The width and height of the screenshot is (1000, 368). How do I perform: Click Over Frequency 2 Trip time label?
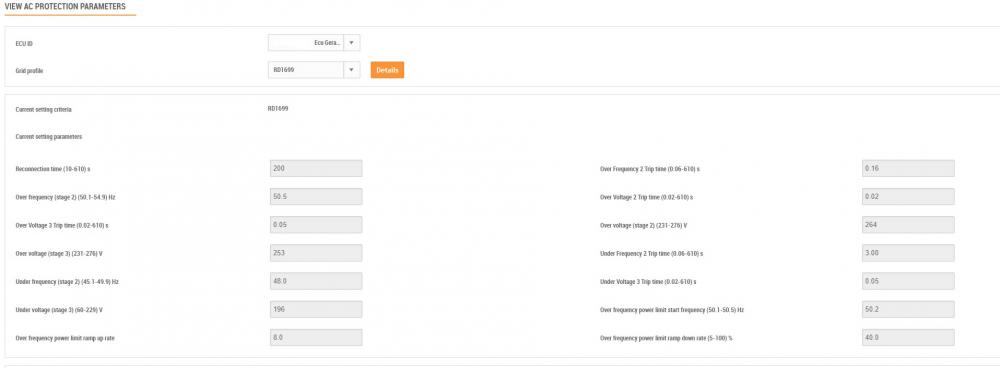[x=650, y=169]
